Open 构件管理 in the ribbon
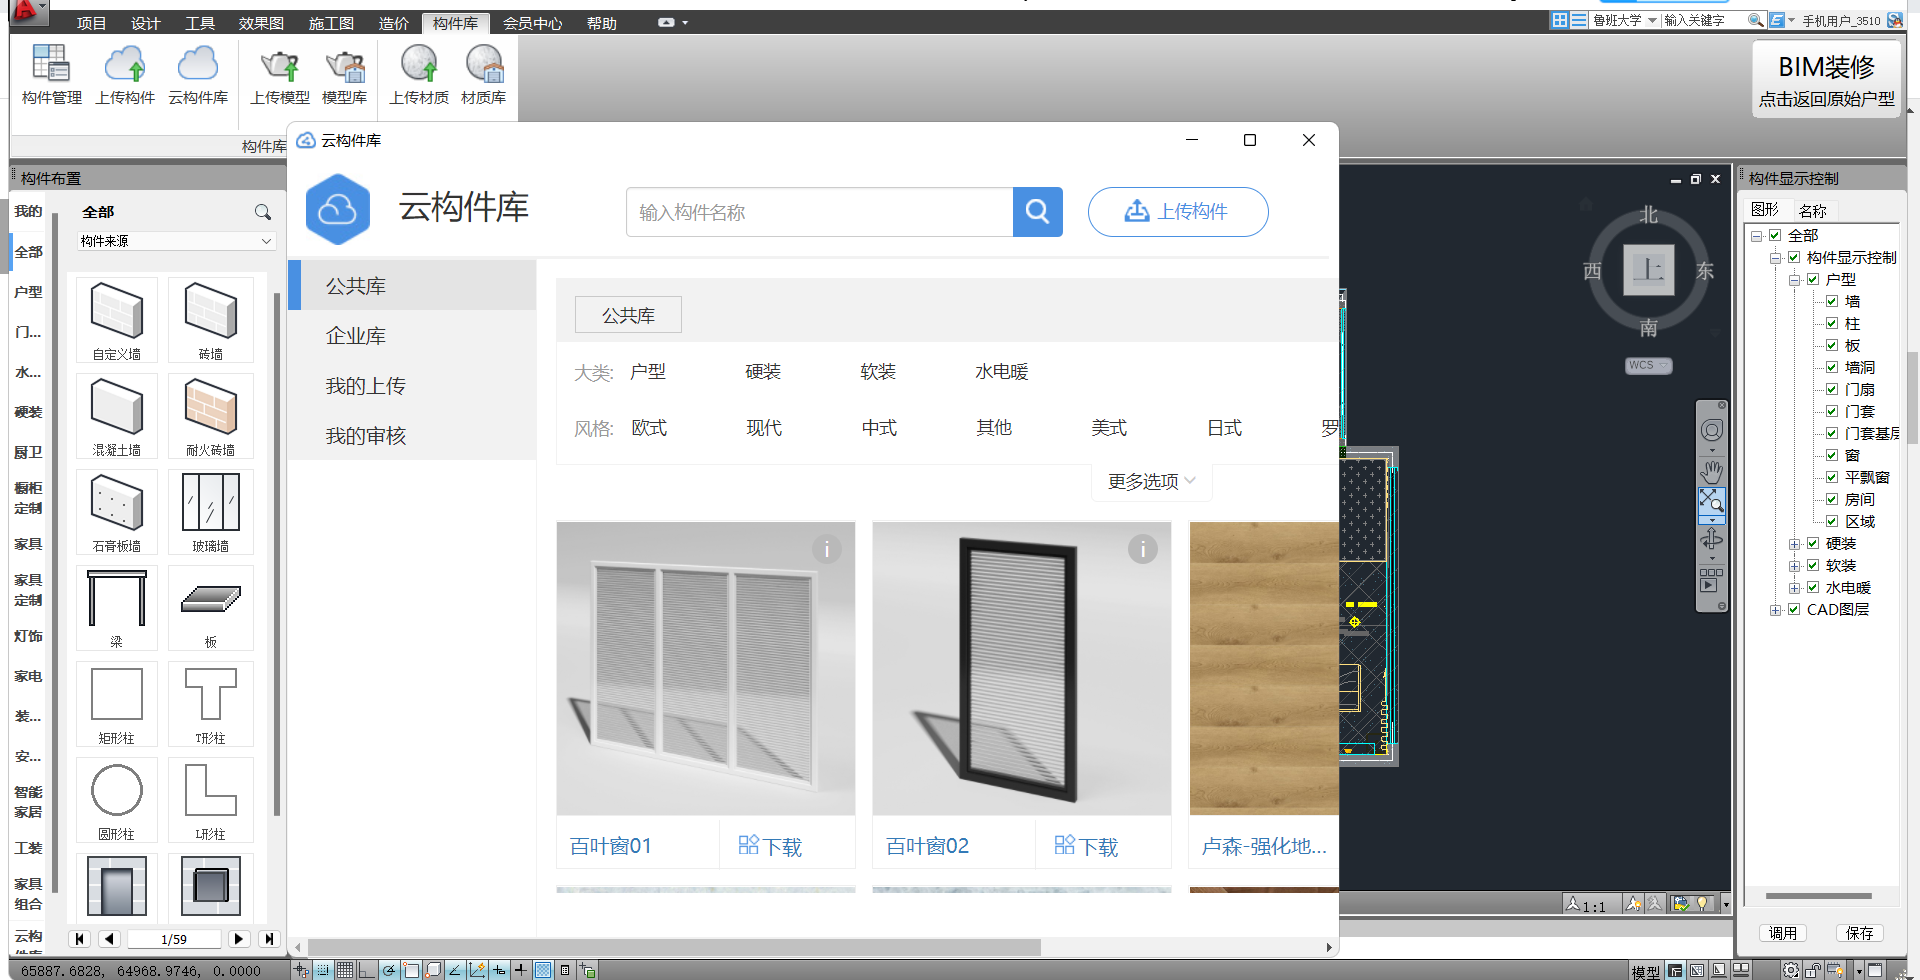The height and width of the screenshot is (980, 1920). point(51,74)
